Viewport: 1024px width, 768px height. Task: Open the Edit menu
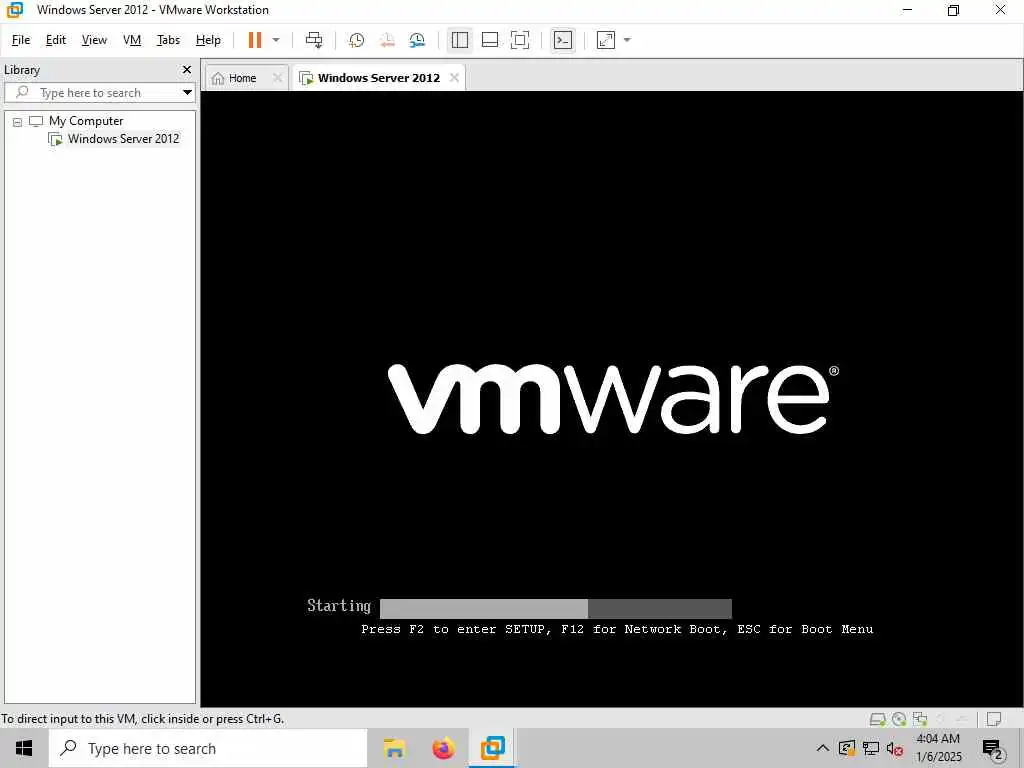point(56,40)
